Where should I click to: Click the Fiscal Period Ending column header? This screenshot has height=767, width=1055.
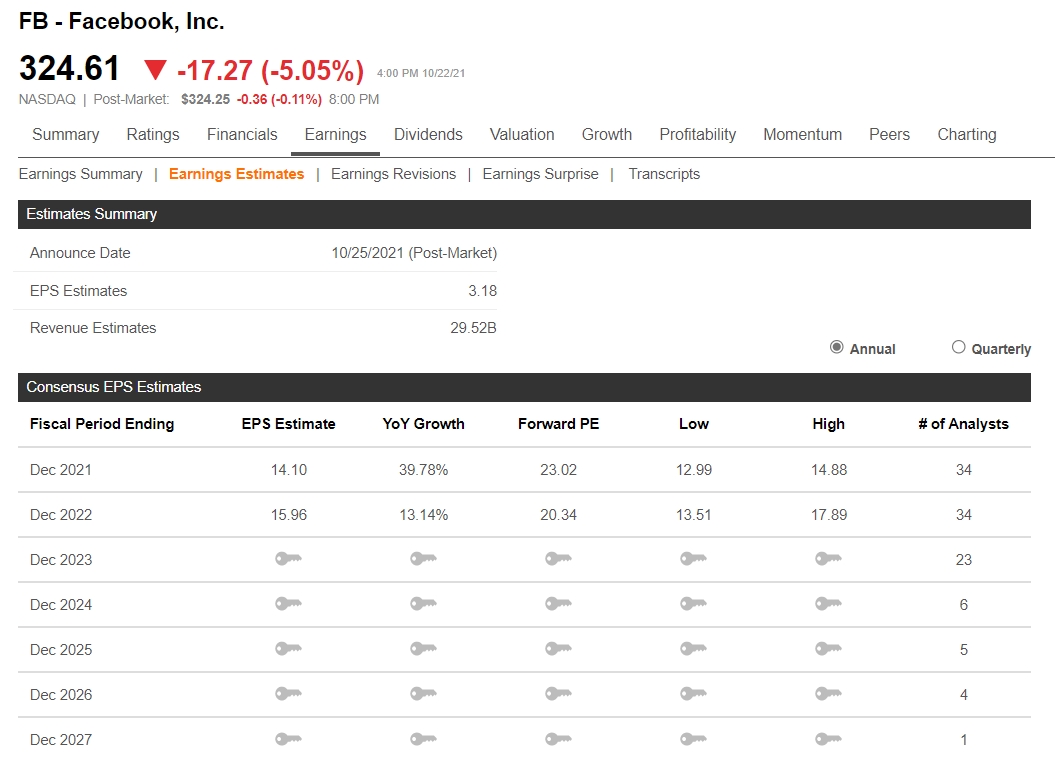[102, 424]
